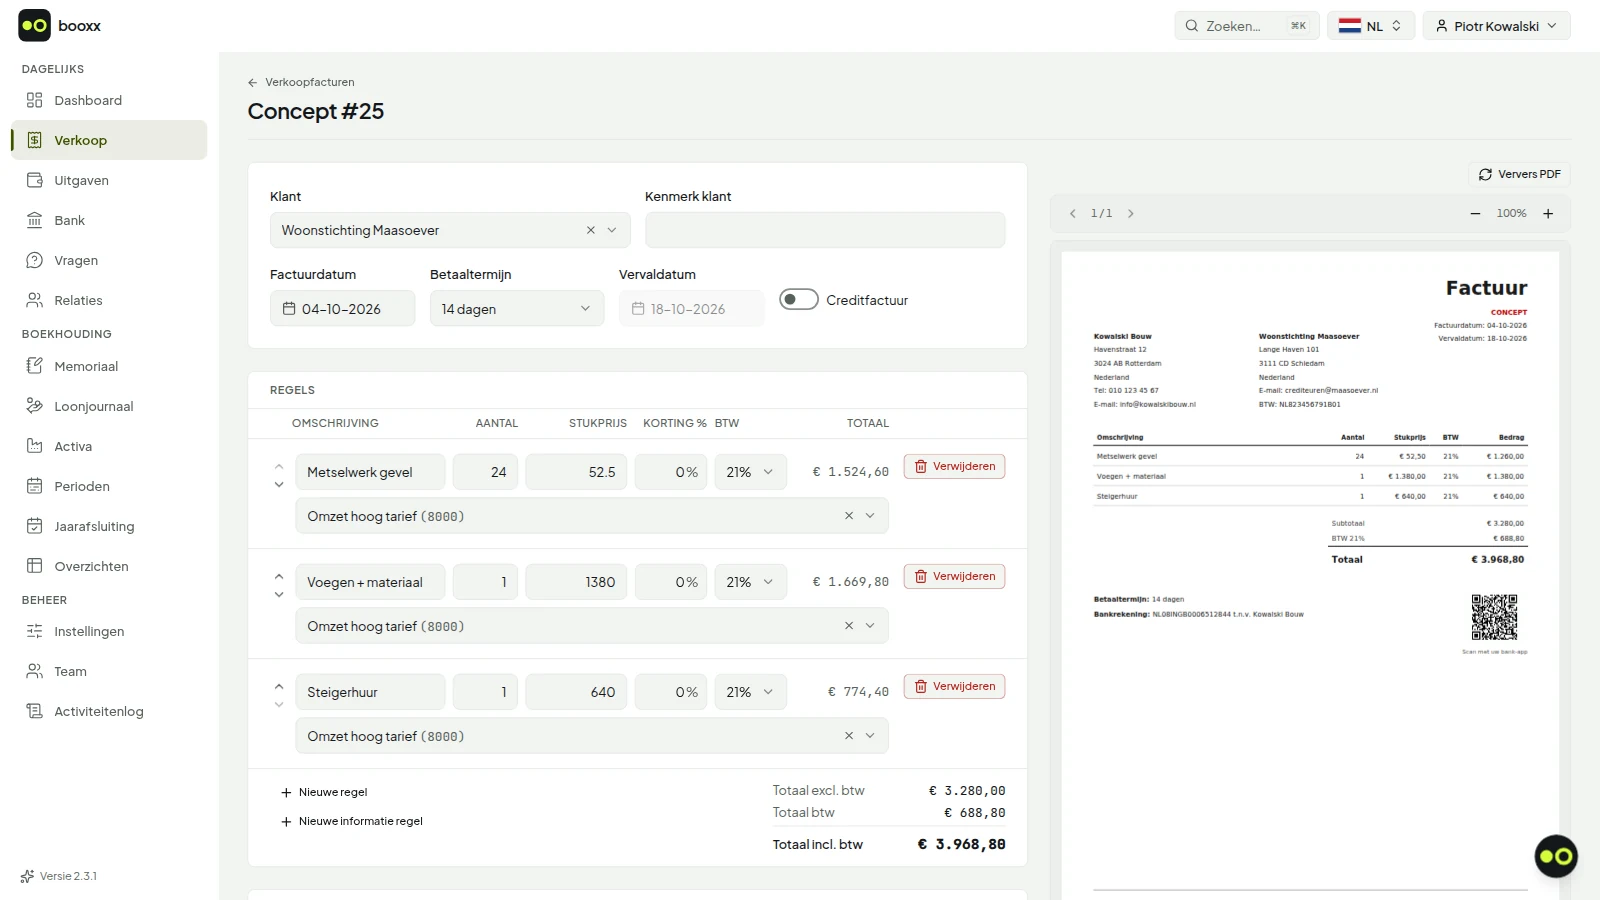The height and width of the screenshot is (900, 1600).
Task: Open Bank in the sidebar
Action: (109, 220)
